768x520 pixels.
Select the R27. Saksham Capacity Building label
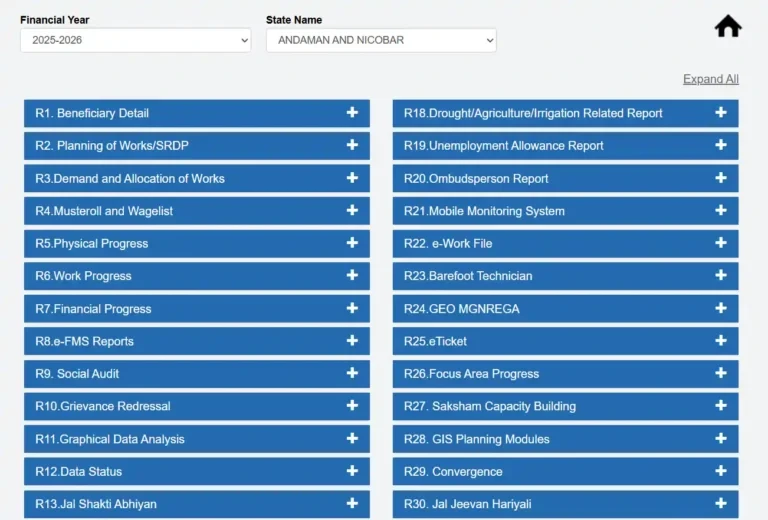(x=490, y=406)
